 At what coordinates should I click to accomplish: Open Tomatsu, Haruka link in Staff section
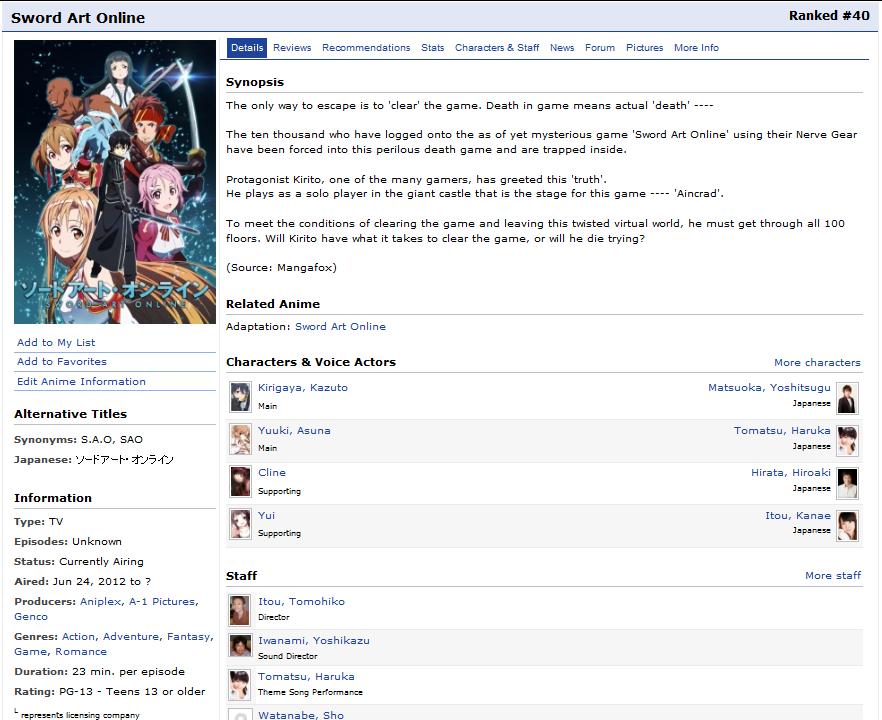point(306,676)
